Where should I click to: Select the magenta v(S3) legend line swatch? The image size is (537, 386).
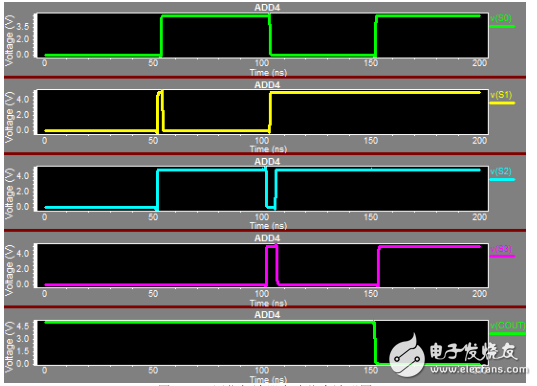(502, 256)
